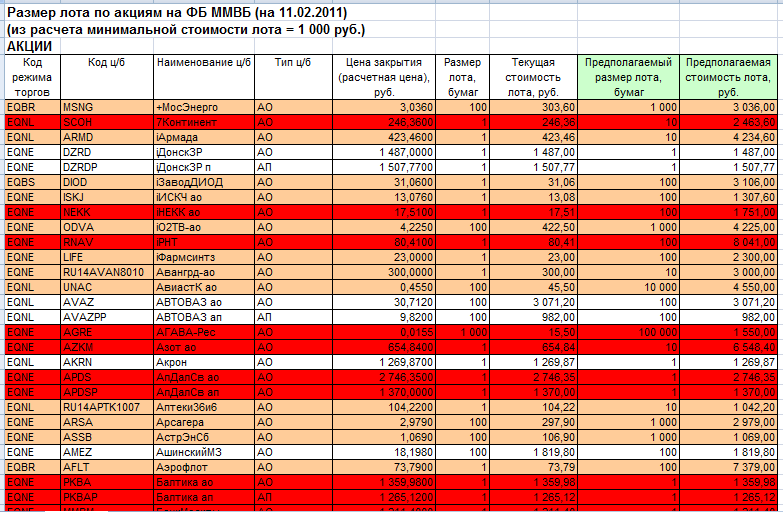Select the 'RU14AVAN8010' code cell
Viewport: 783px width, 512px height.
pyautogui.click(x=107, y=272)
